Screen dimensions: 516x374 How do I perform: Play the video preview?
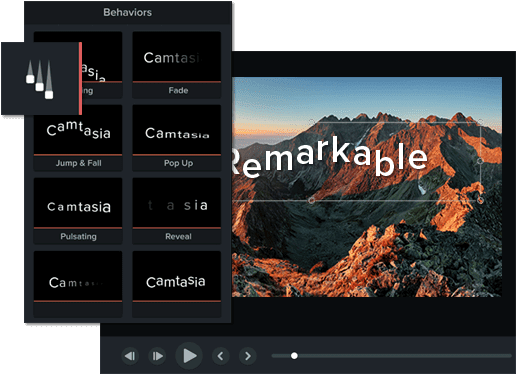(x=189, y=356)
